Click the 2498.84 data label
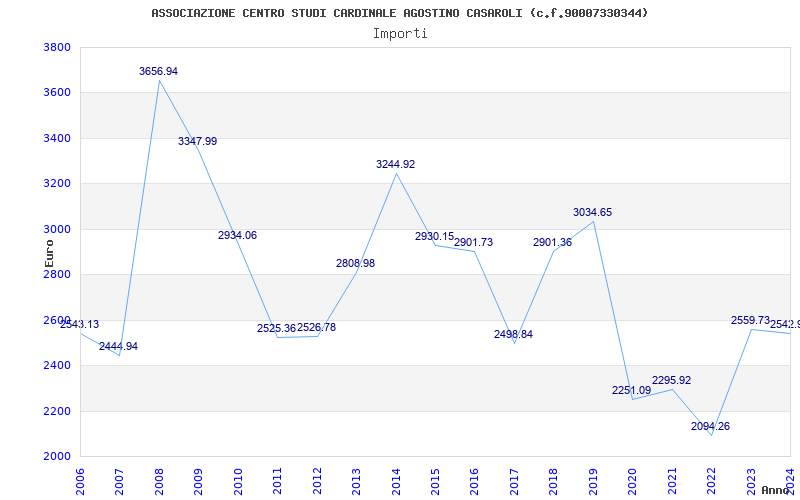This screenshot has height=500, width=800. point(513,335)
